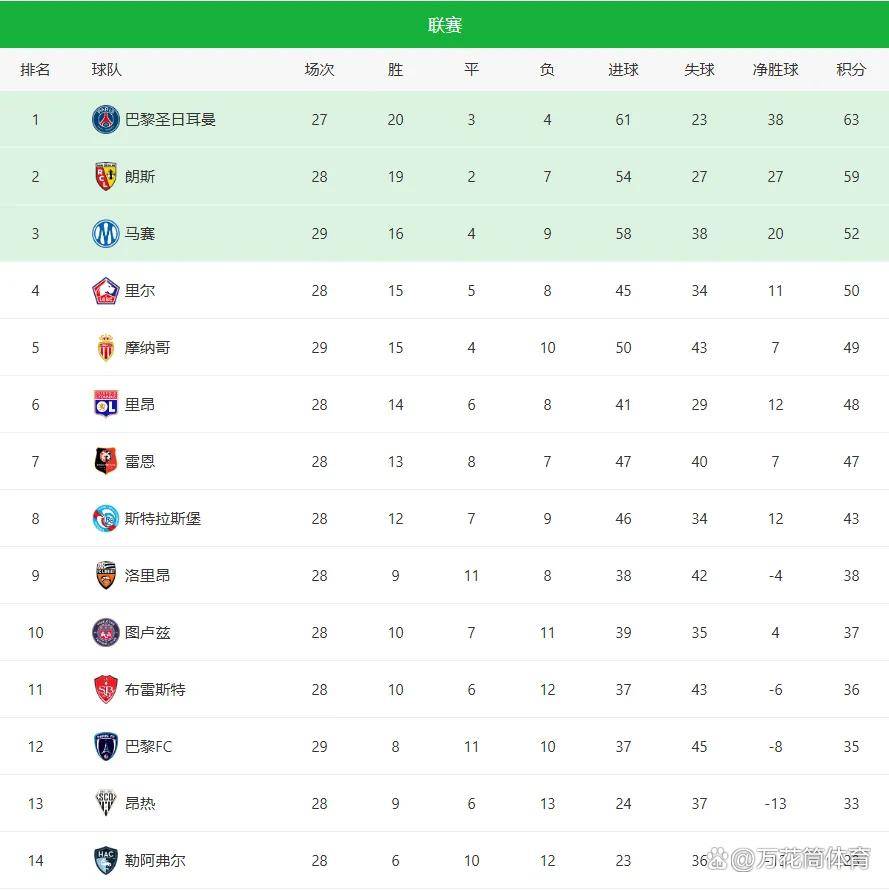The height and width of the screenshot is (890, 889).
Task: Click the Lens club crest icon
Action: pos(106,177)
